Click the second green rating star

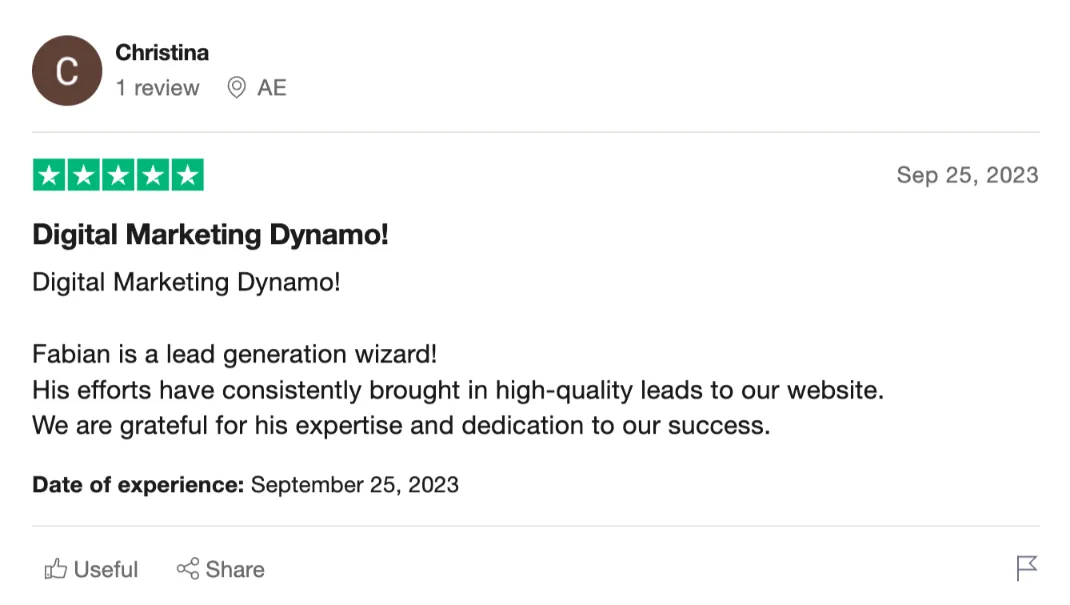tap(84, 175)
